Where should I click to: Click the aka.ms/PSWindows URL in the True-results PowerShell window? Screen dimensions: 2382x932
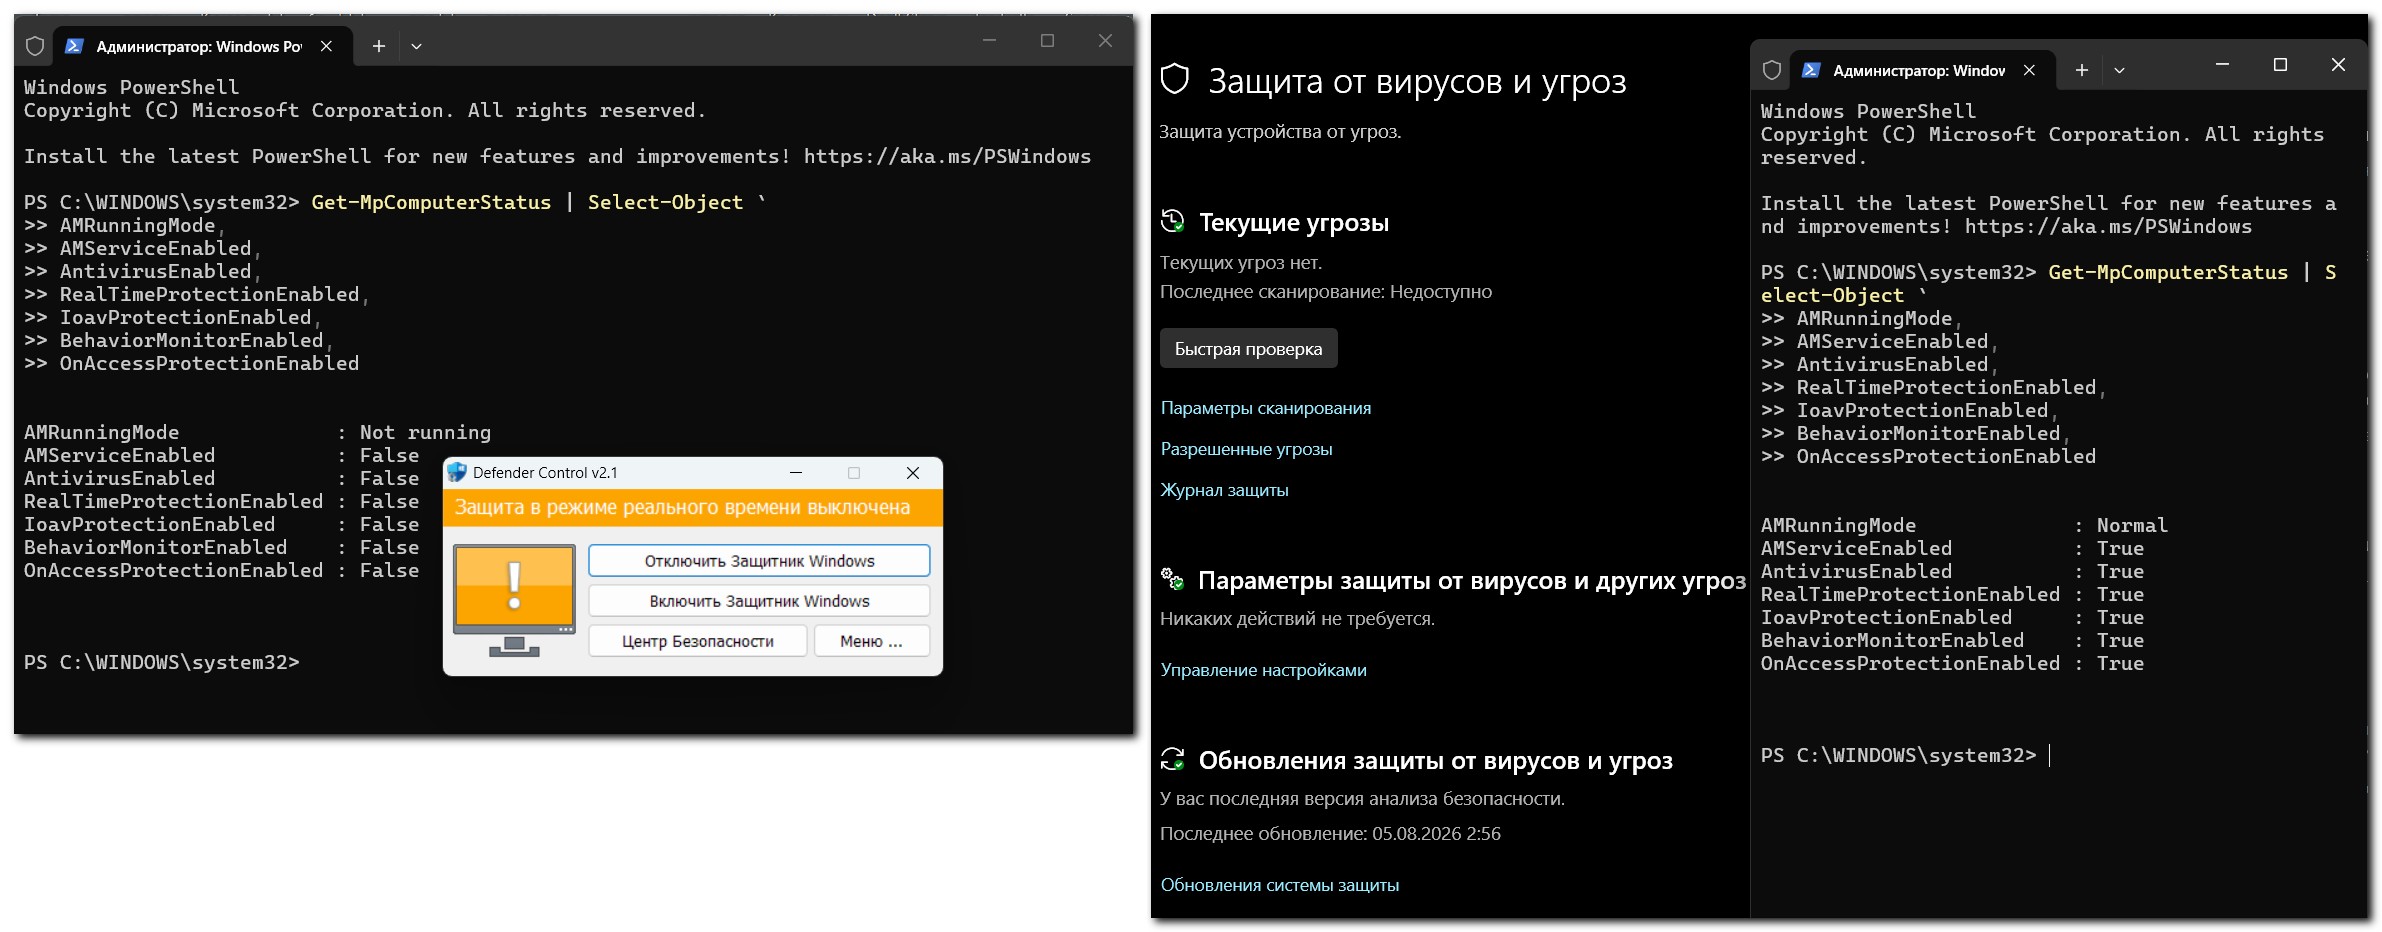(x=2108, y=226)
